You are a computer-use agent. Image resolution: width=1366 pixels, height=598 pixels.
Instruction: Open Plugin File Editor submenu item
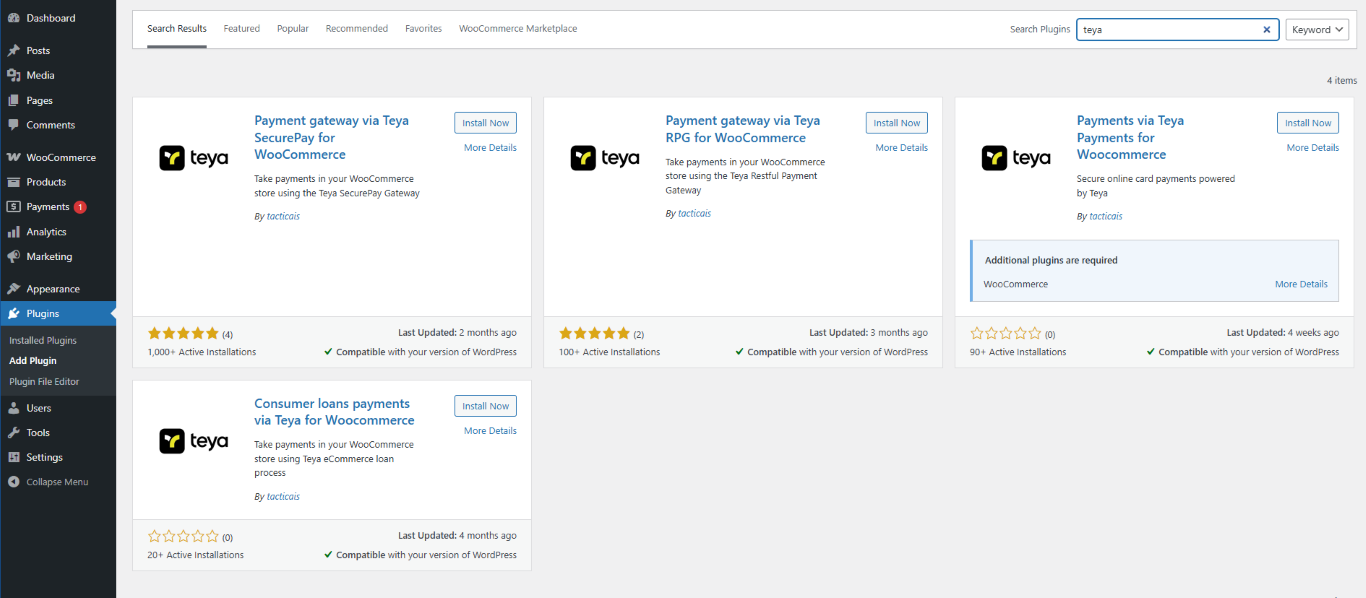click(44, 382)
